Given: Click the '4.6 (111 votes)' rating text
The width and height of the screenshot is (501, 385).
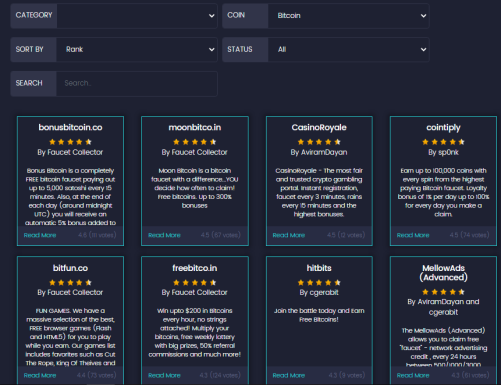Looking at the screenshot, I should click(x=97, y=235).
